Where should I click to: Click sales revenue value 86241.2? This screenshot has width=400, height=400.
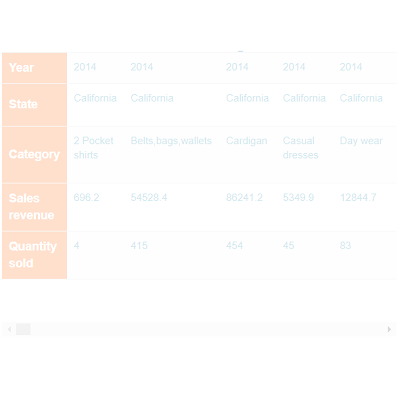pos(244,198)
